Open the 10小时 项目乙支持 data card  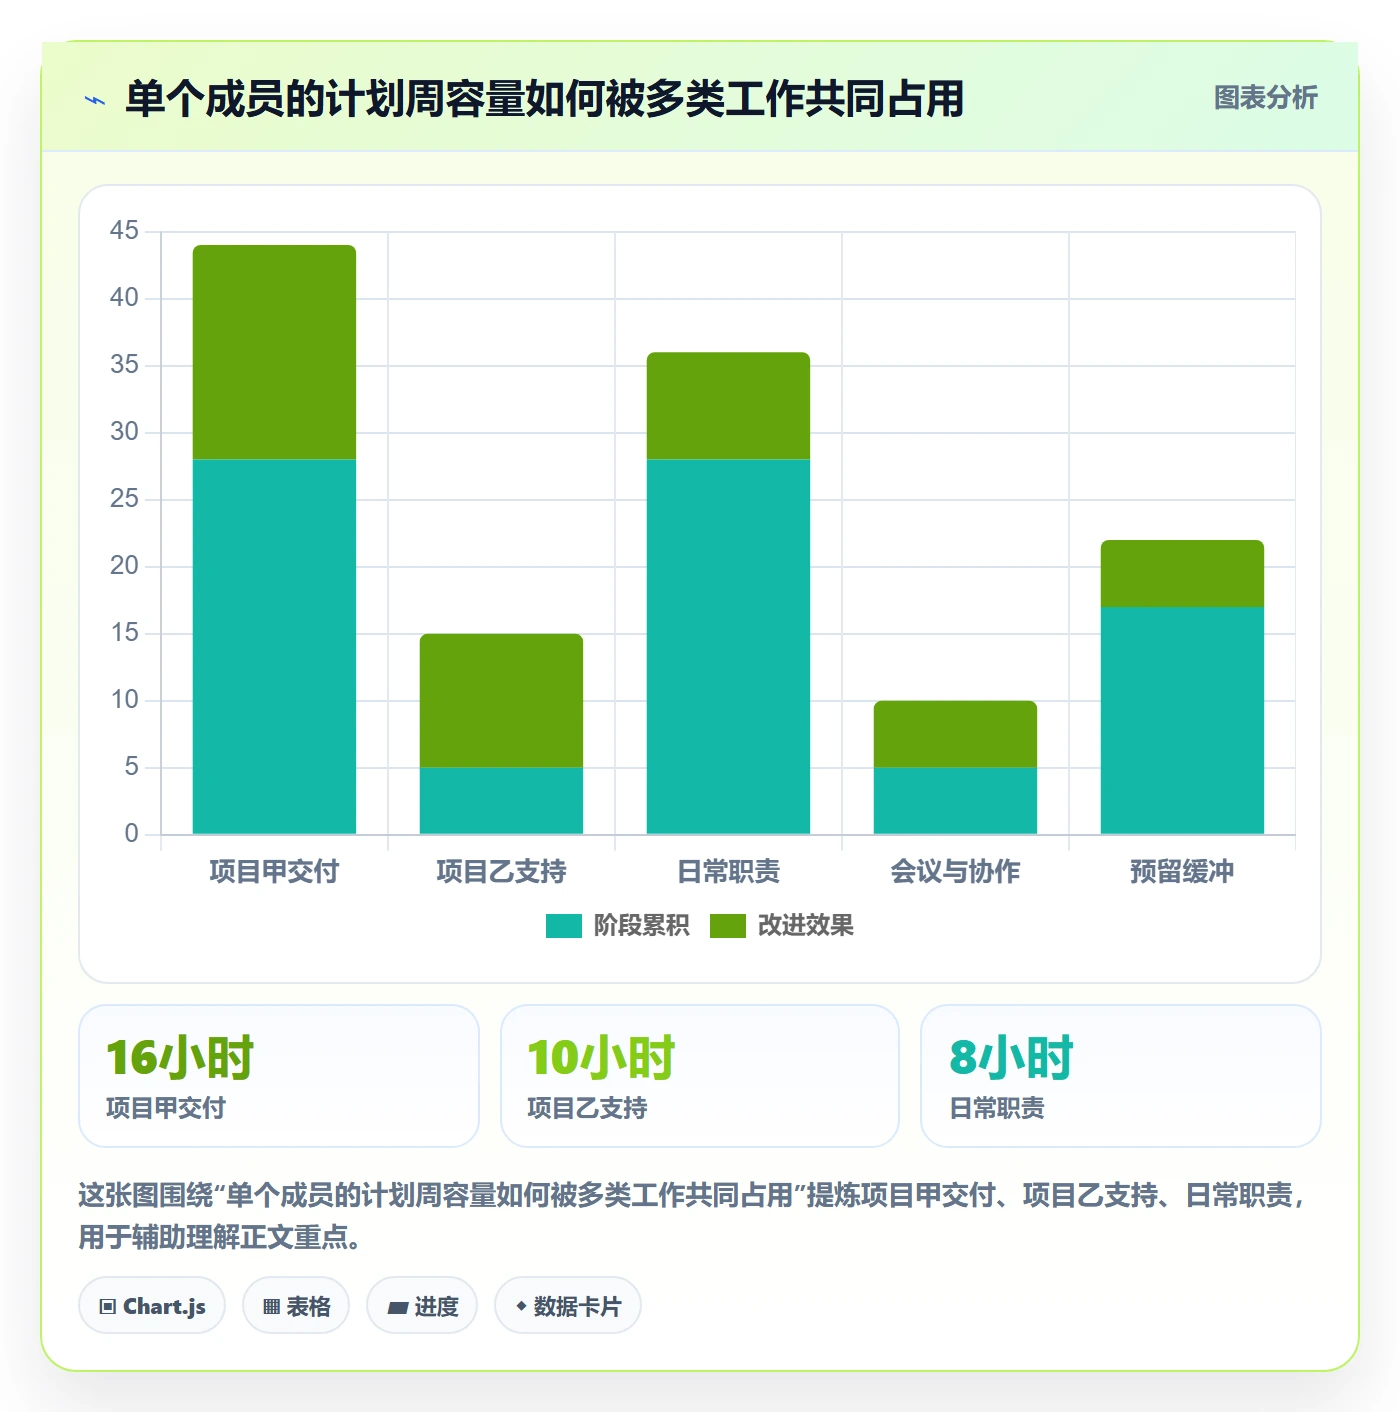coord(700,1076)
